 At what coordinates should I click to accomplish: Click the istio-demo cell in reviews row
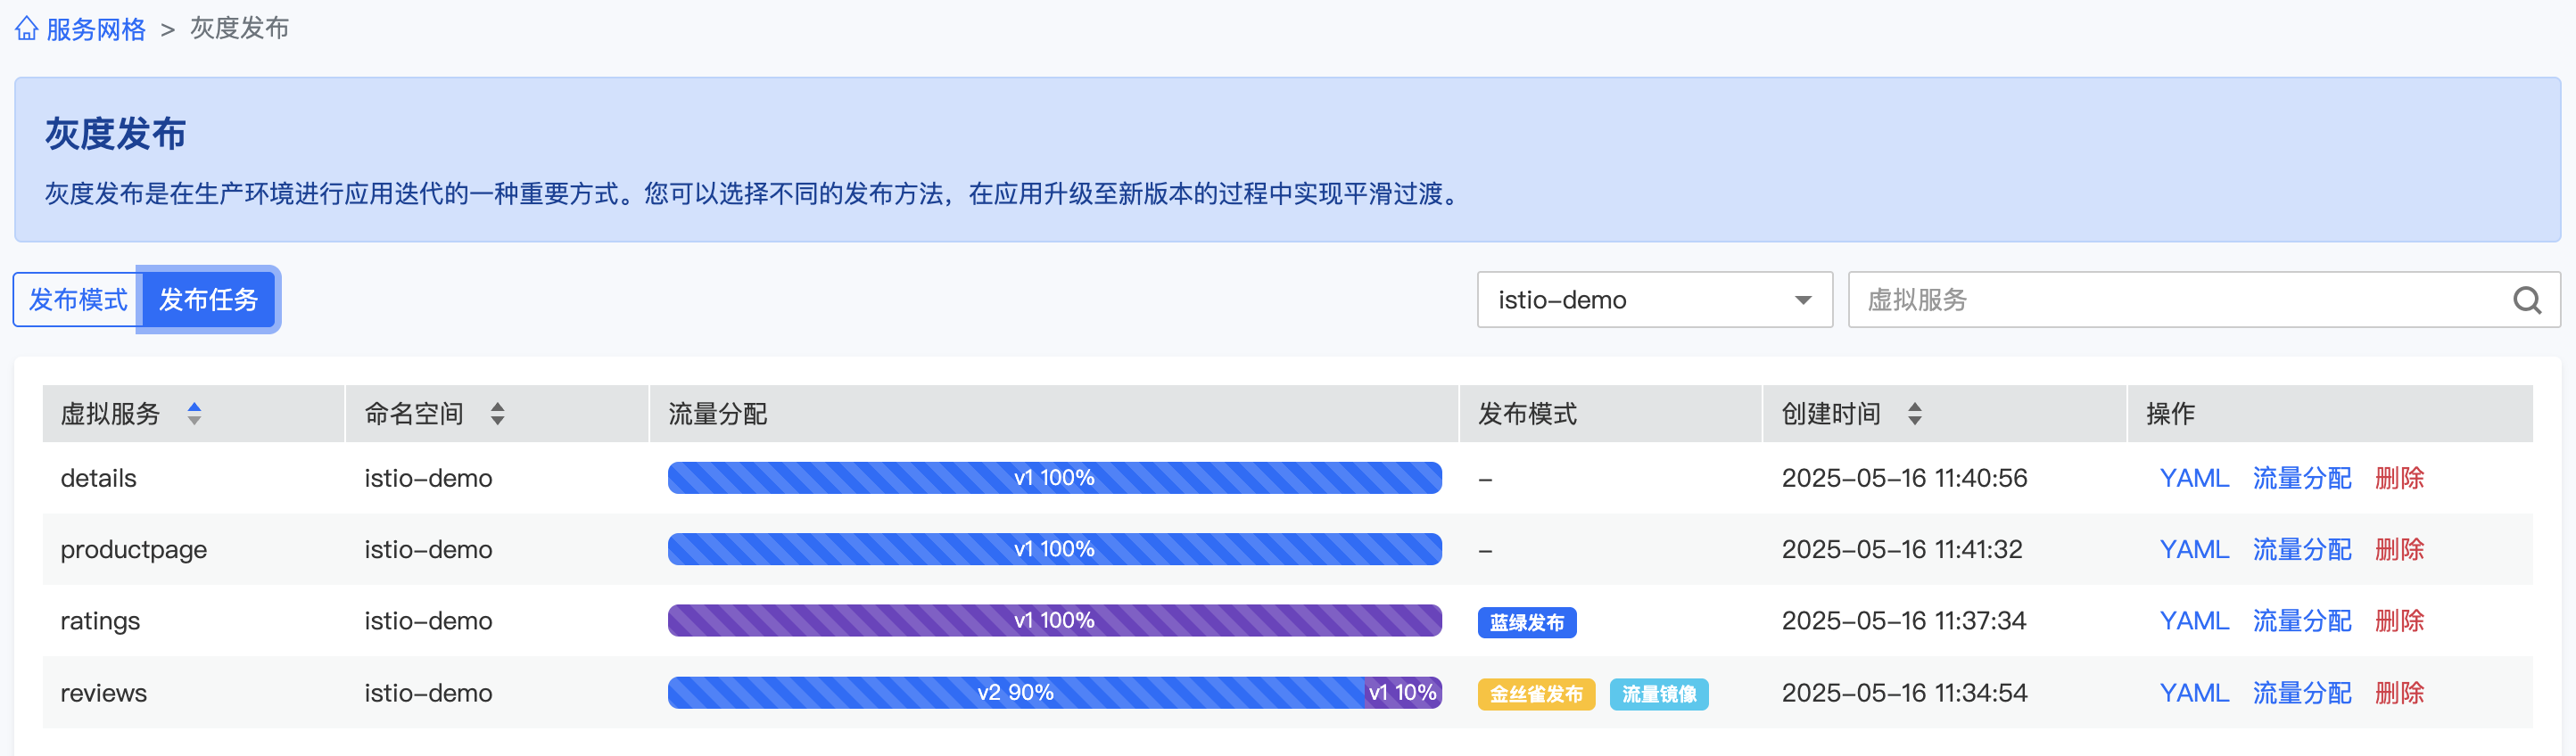point(428,692)
